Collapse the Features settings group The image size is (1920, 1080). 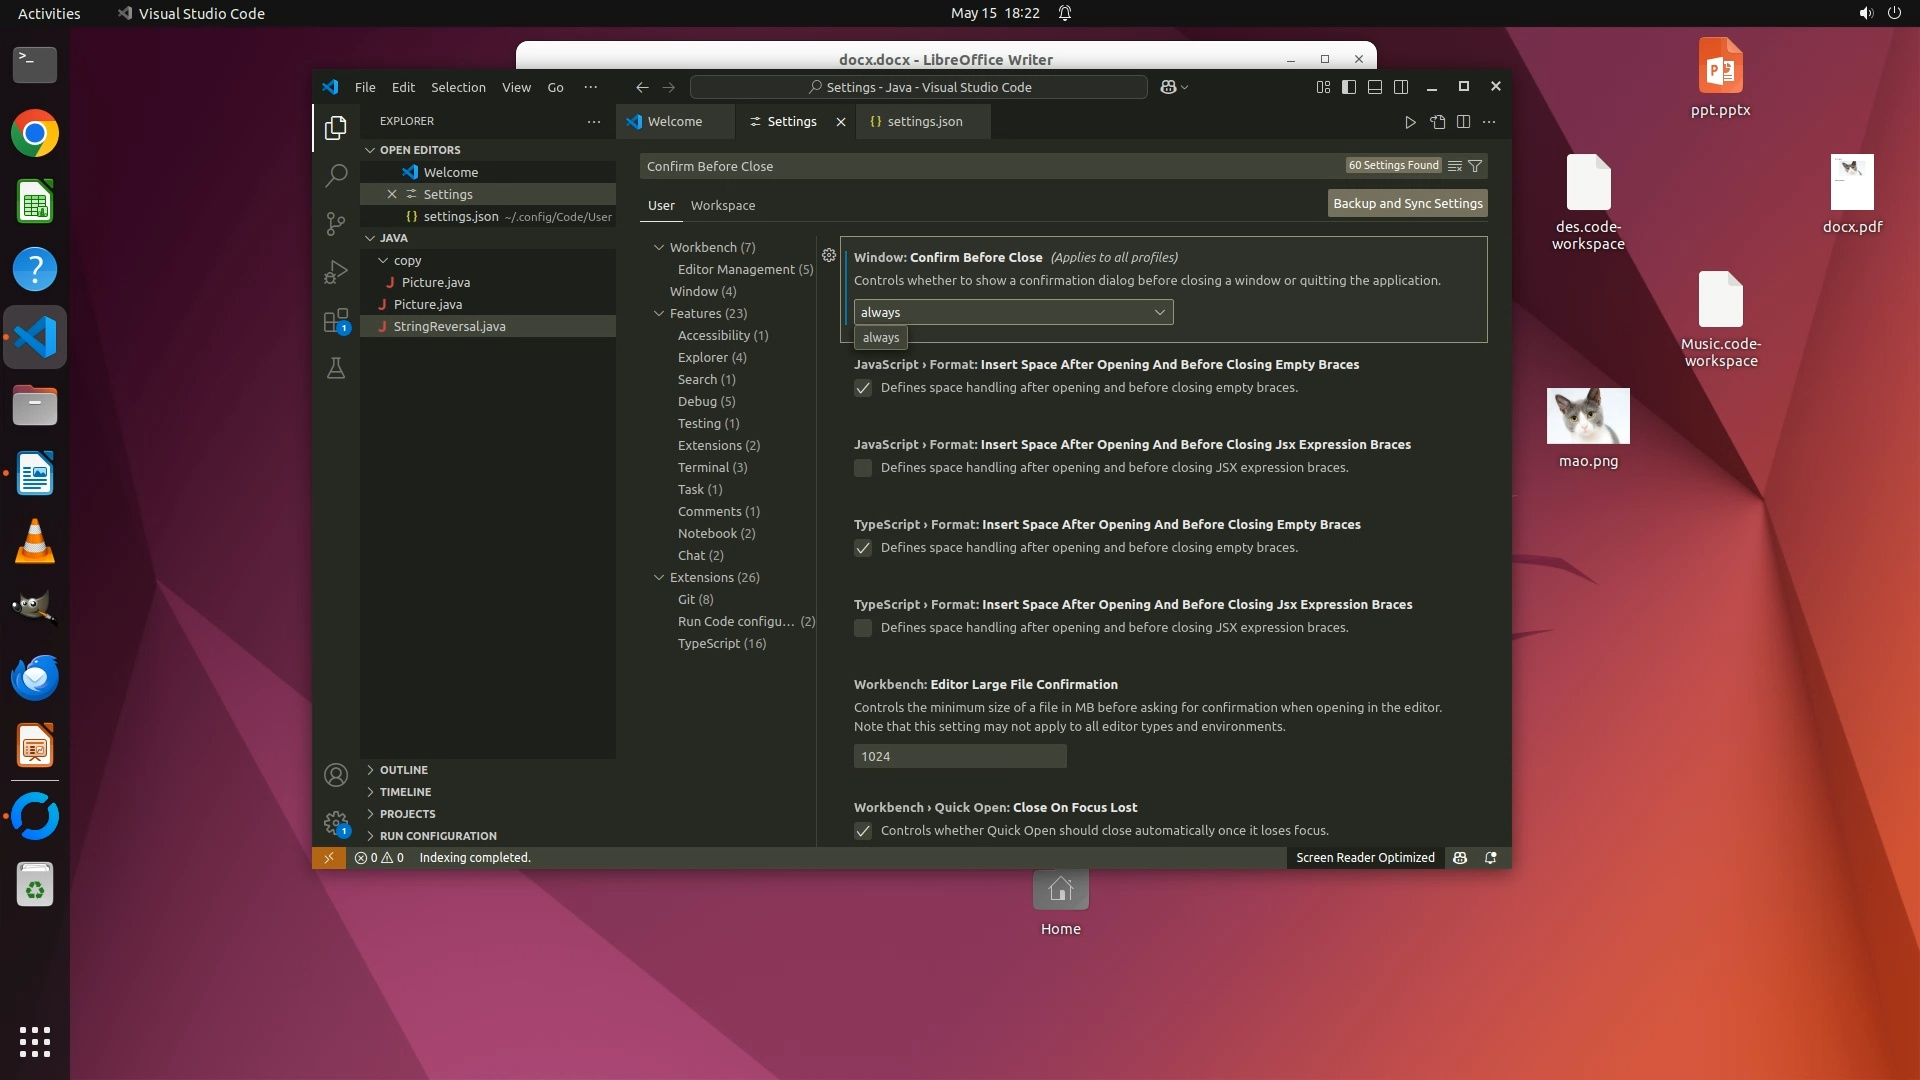pos(659,313)
